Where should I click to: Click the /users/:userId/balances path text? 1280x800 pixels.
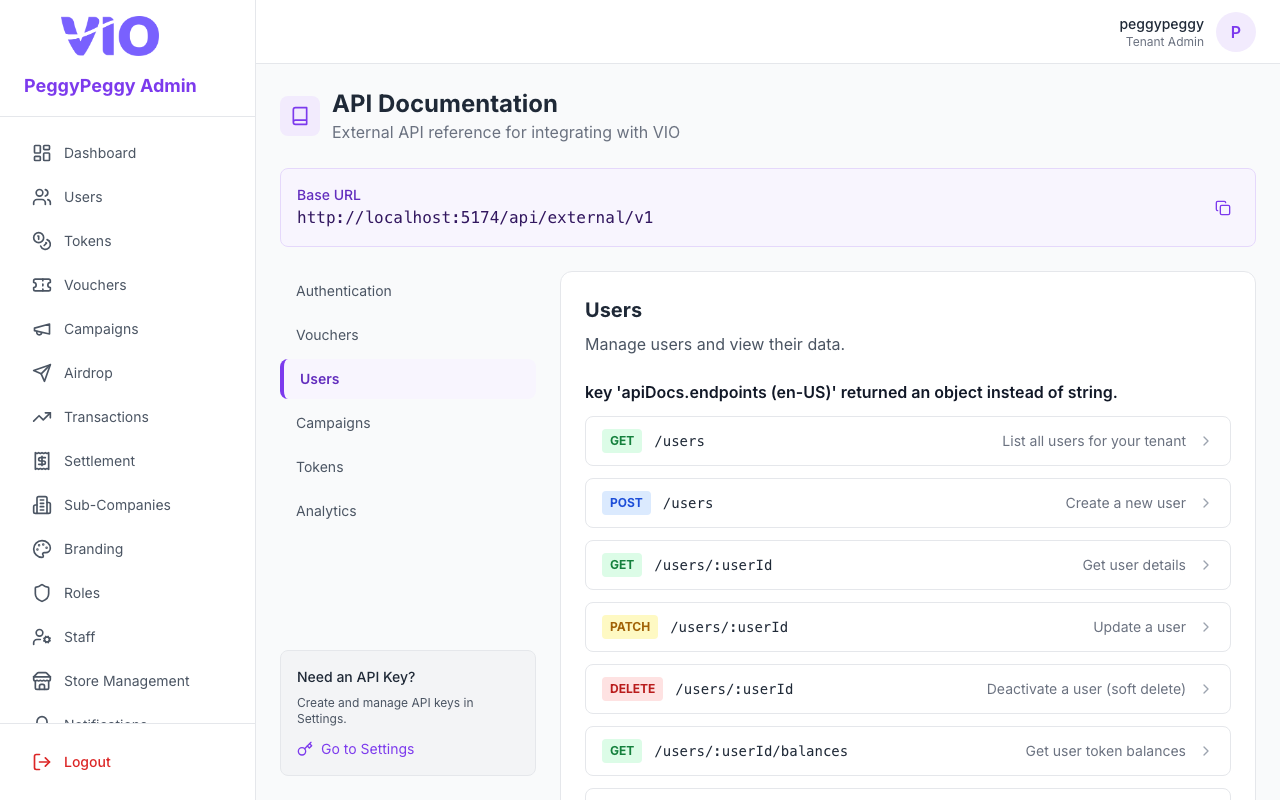(x=751, y=751)
